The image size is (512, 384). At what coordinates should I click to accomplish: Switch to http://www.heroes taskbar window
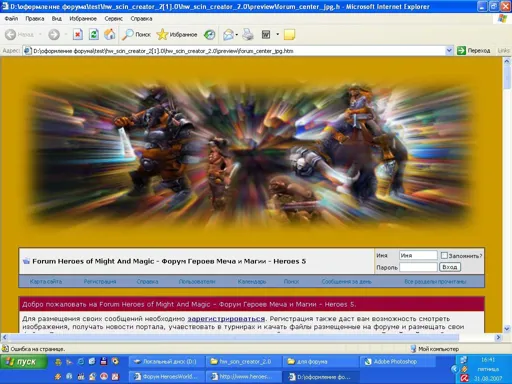click(x=243, y=377)
